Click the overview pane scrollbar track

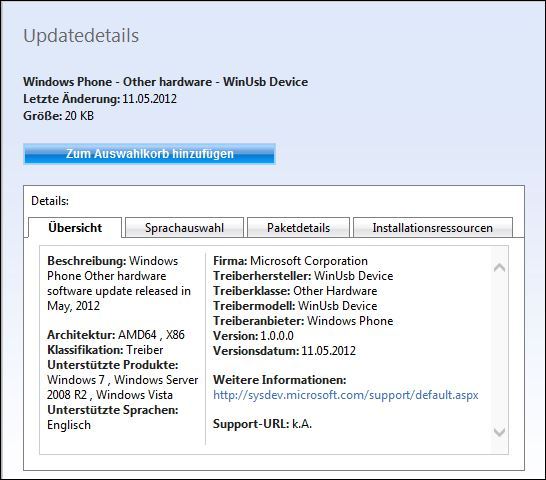(499, 350)
